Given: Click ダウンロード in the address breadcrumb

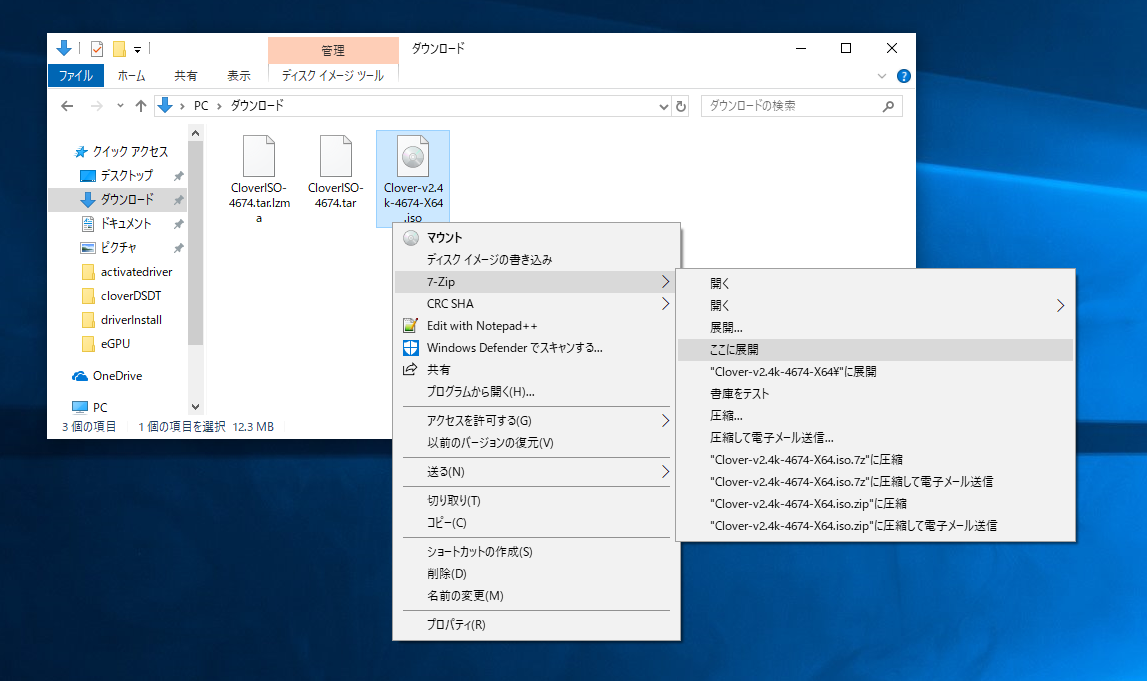Looking at the screenshot, I should click(257, 106).
